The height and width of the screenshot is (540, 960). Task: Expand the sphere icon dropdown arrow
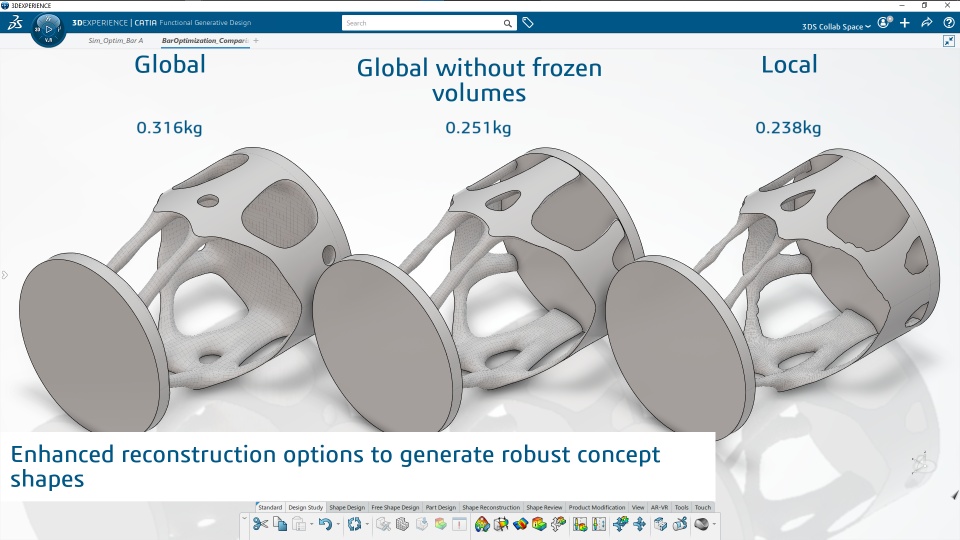(x=714, y=524)
